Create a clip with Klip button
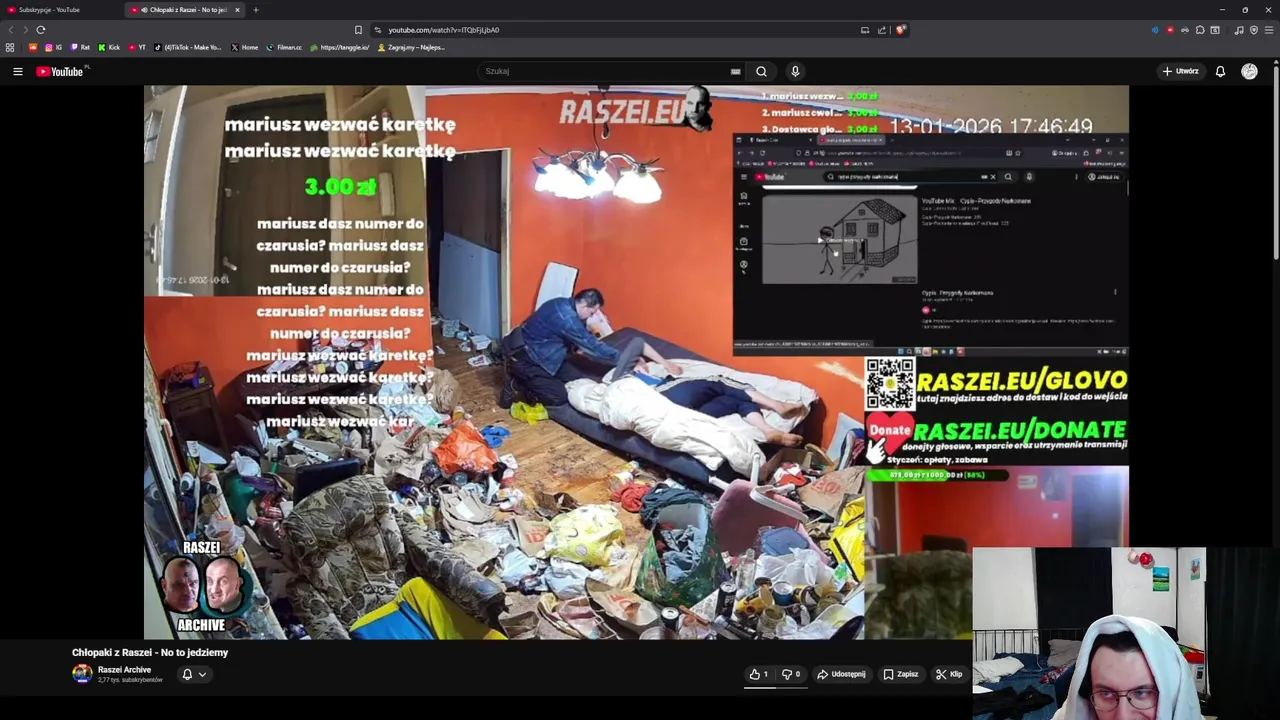This screenshot has width=1280, height=720. (x=949, y=674)
